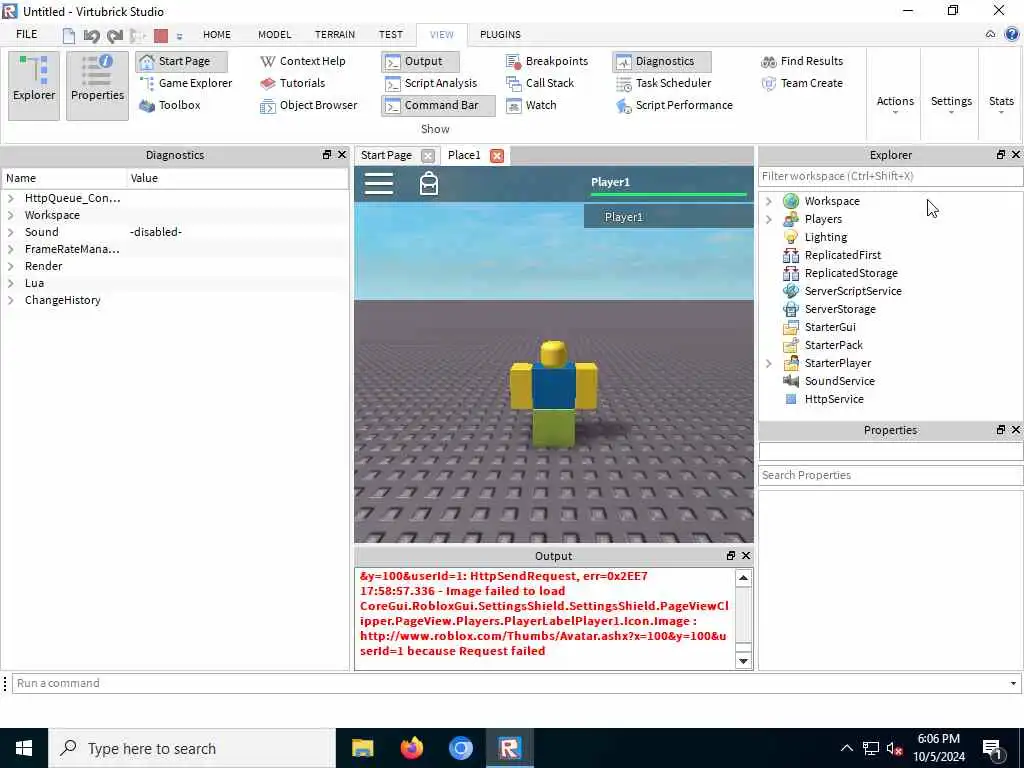Switch to the TERRAIN ribbon tab
Viewport: 1024px width, 768px height.
pos(334,35)
